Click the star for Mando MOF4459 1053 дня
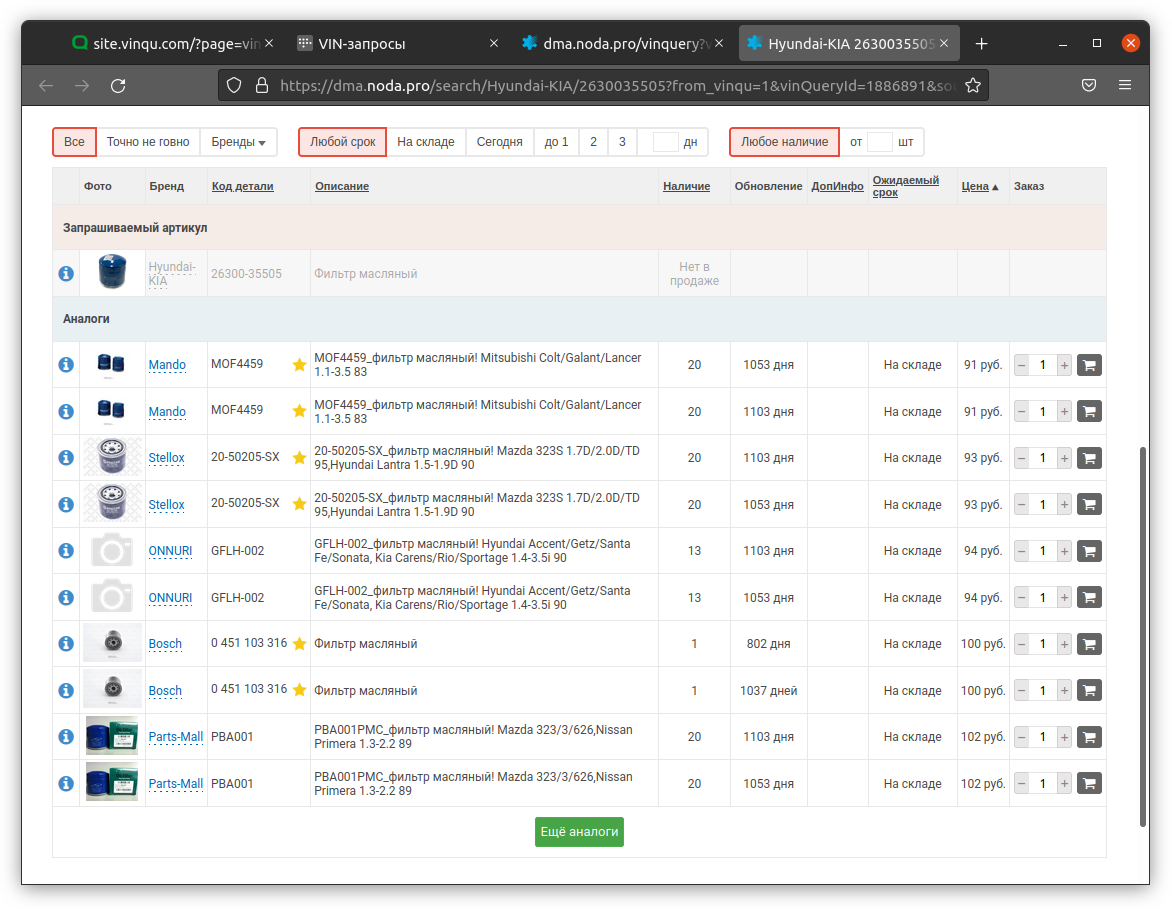This screenshot has width=1172, height=909. pos(299,365)
